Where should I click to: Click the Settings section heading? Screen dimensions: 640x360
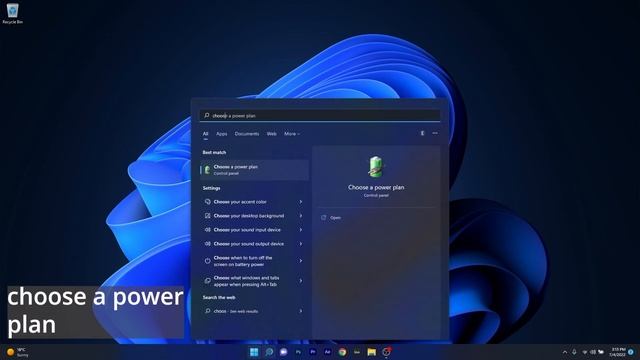click(211, 188)
